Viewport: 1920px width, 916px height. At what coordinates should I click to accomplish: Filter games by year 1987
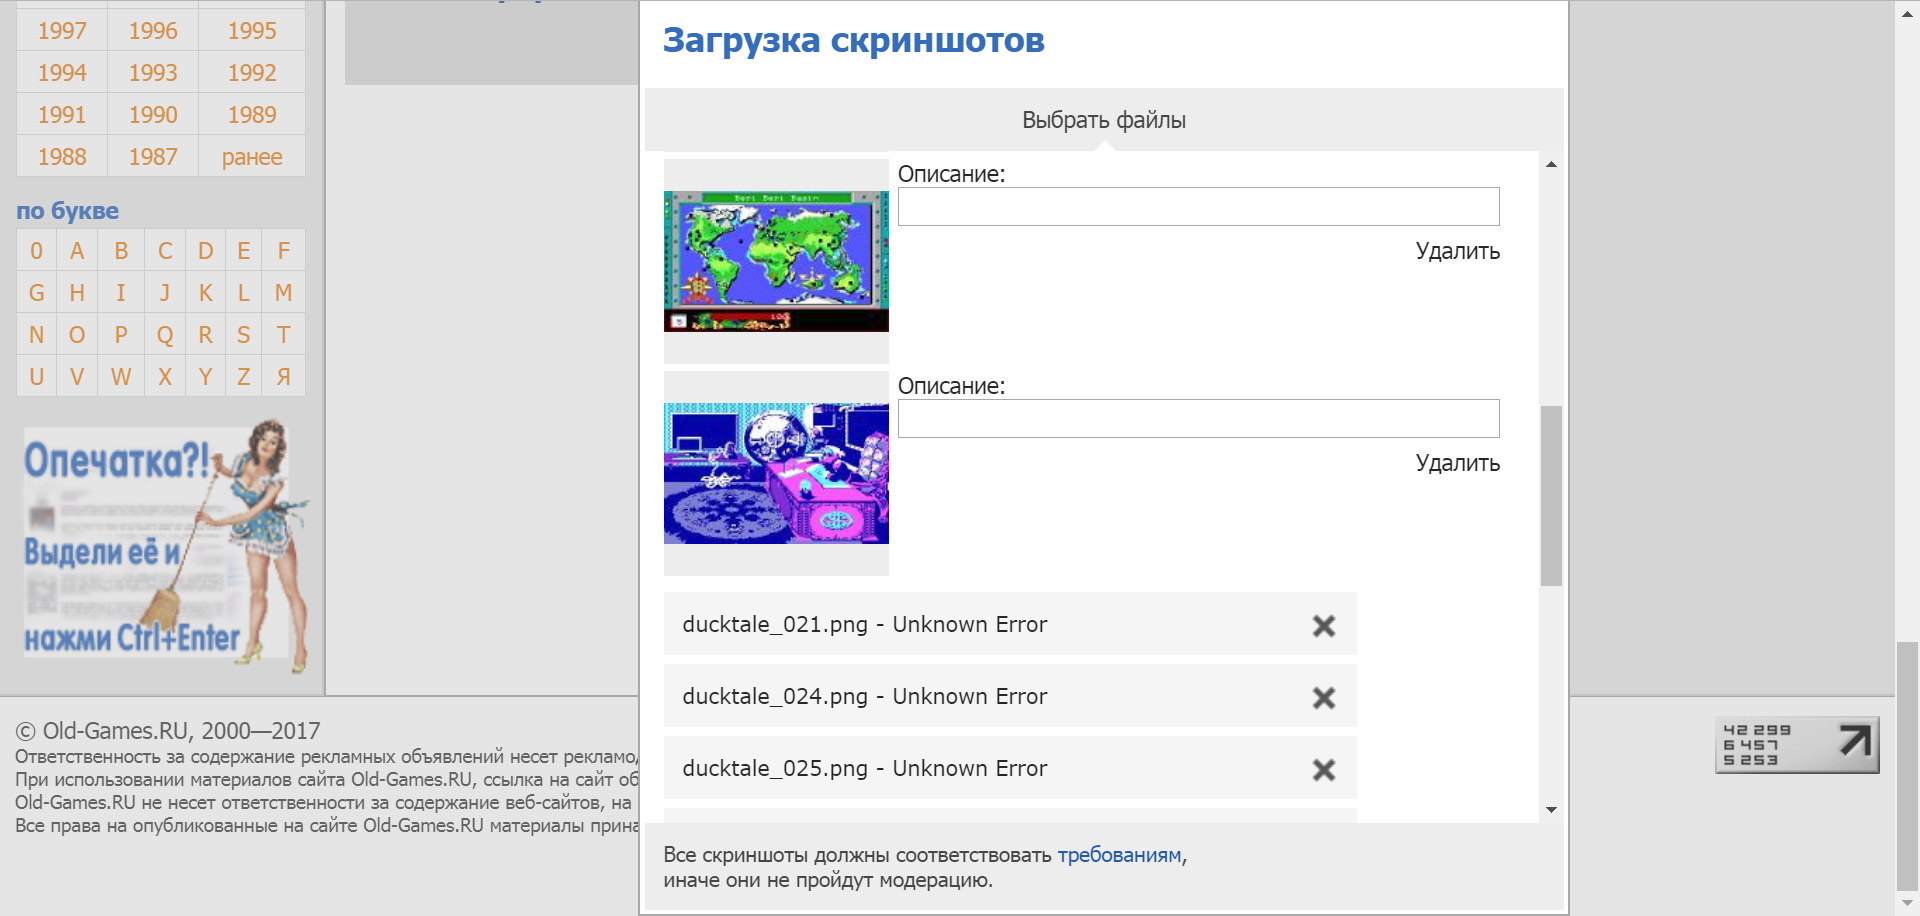click(153, 157)
